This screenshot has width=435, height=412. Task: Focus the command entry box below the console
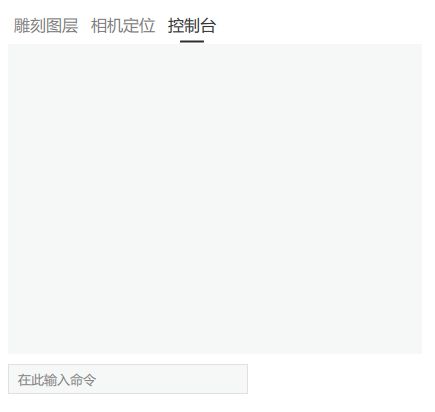(128, 379)
